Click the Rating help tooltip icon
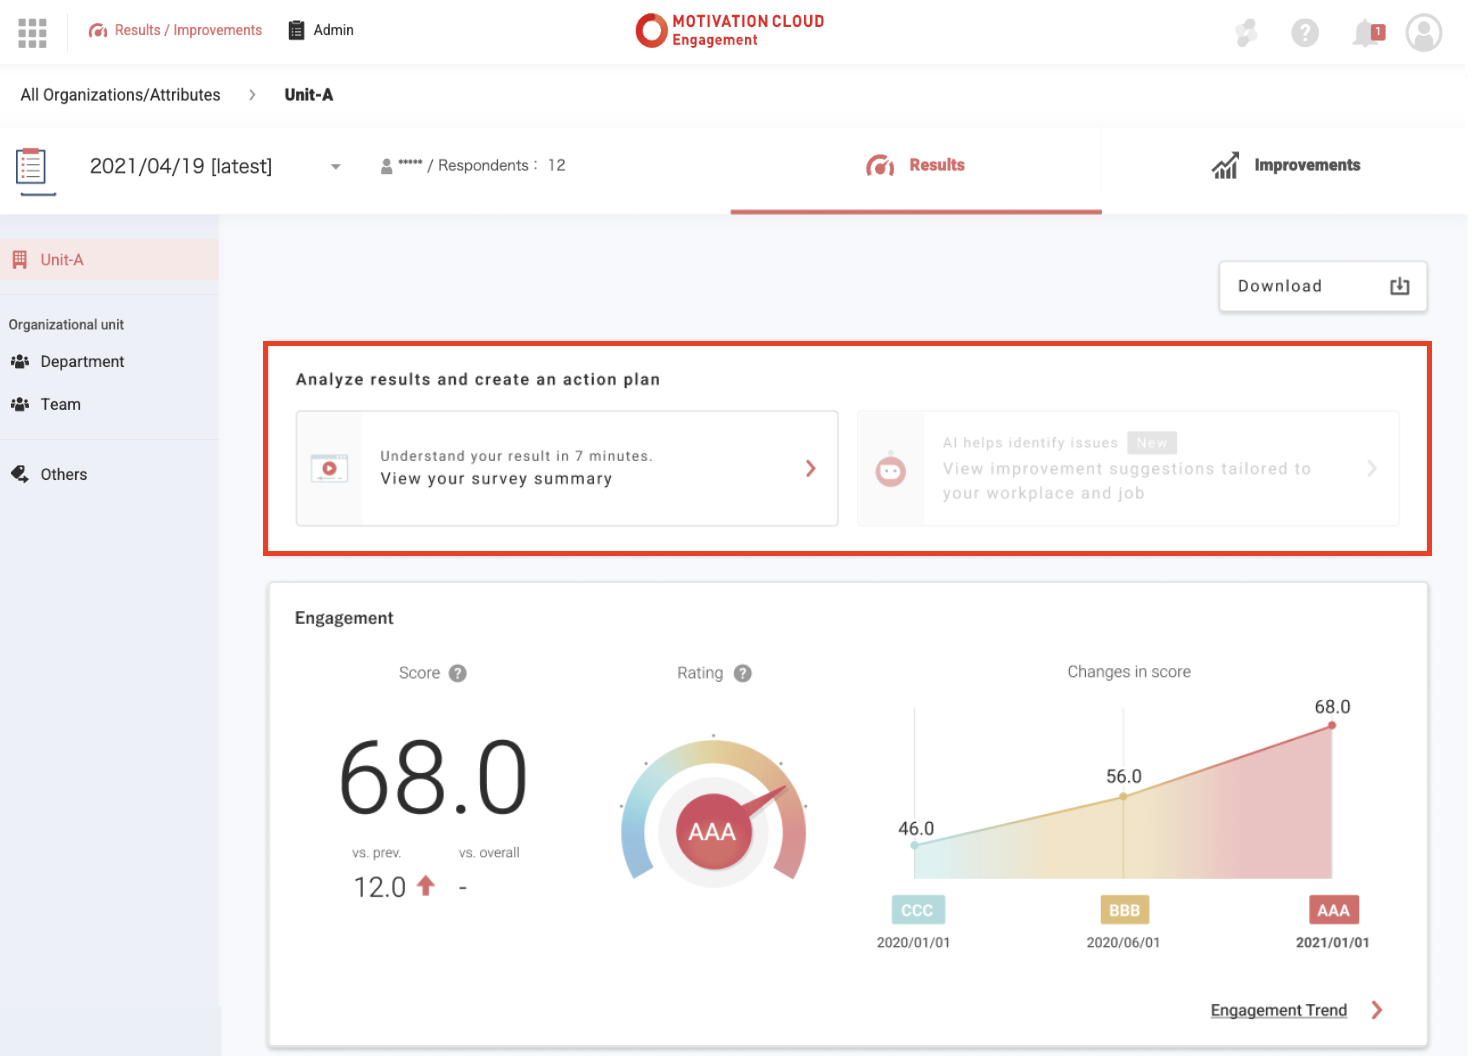 [x=742, y=673]
